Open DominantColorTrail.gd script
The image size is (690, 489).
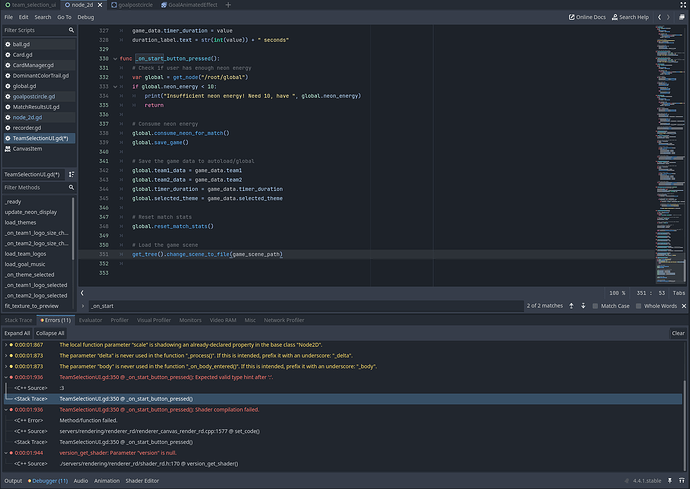[39, 76]
